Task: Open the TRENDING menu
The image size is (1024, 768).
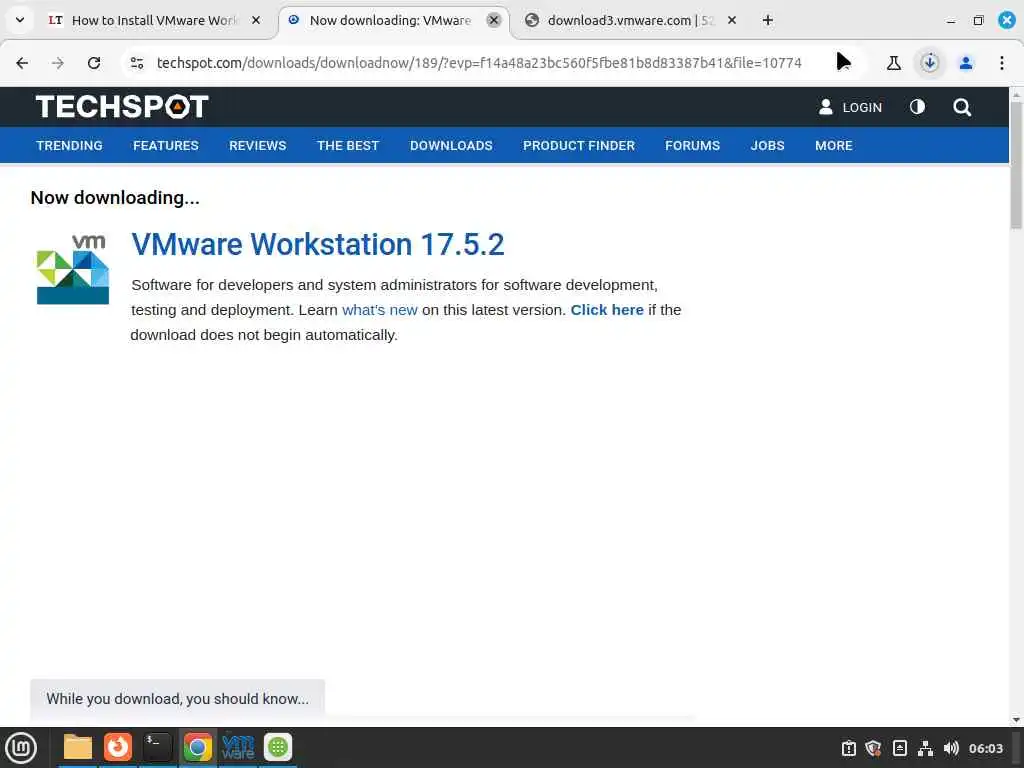Action: [69, 145]
